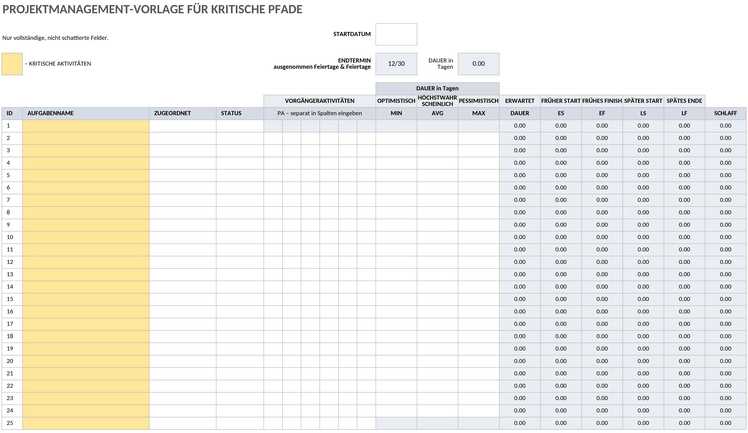Select the OPTIMISTISCH header cell
Viewport: 748px width, 433px height.
(x=396, y=101)
